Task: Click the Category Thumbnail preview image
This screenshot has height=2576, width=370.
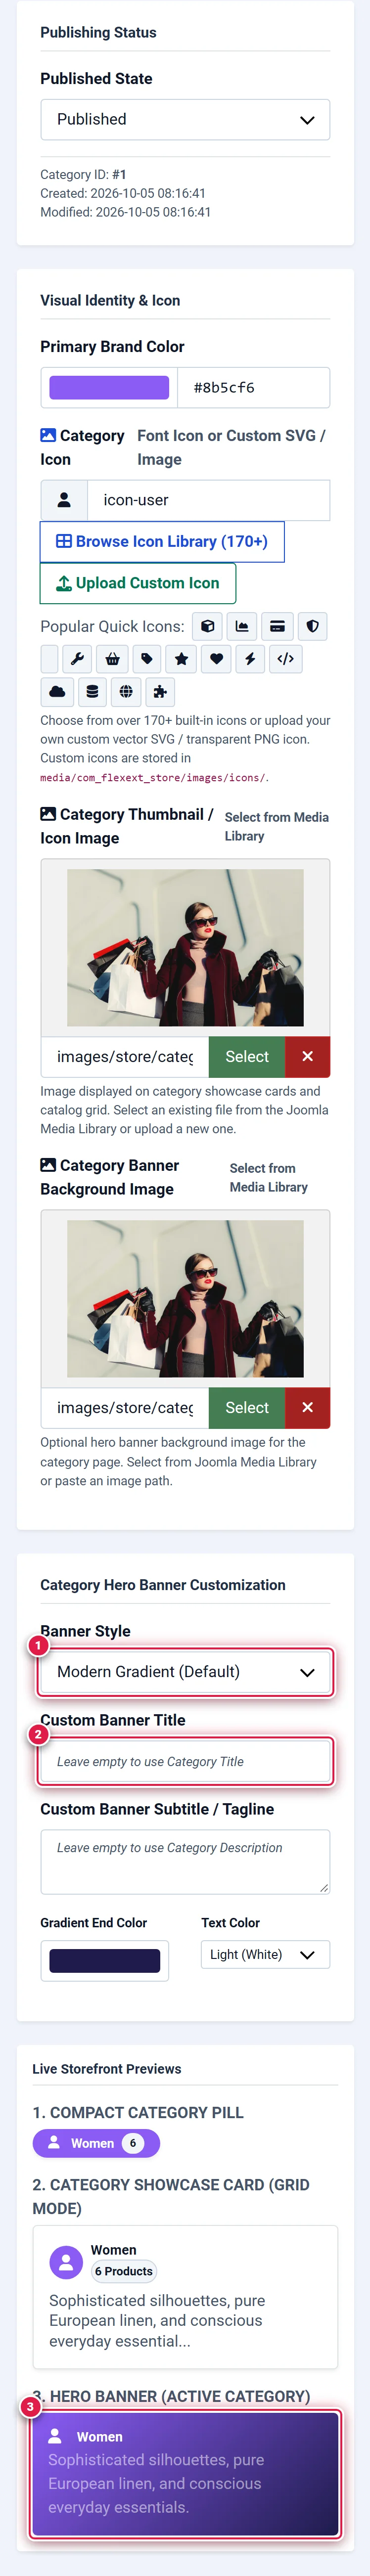Action: 185,947
